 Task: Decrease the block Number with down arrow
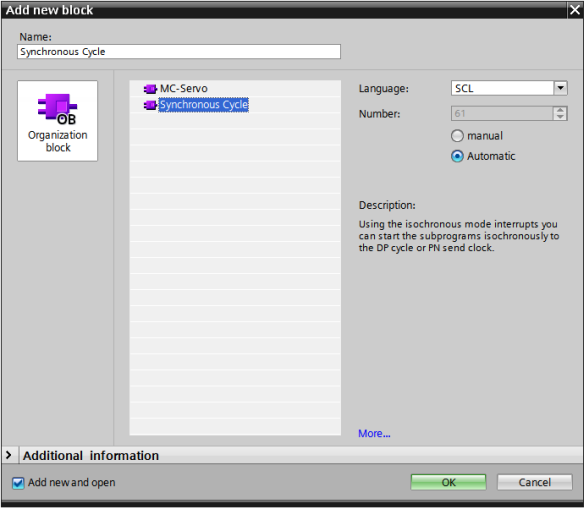click(x=560, y=117)
